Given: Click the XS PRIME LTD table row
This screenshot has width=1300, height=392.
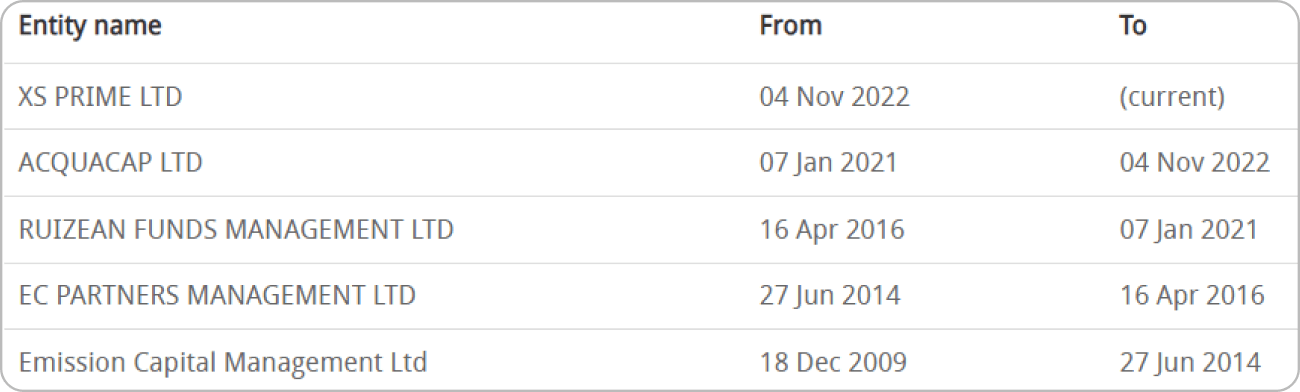Looking at the screenshot, I should coord(650,97).
